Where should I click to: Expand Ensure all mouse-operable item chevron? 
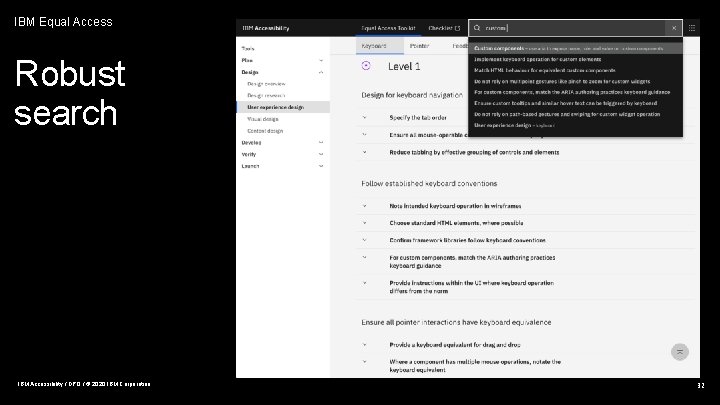[365, 135]
